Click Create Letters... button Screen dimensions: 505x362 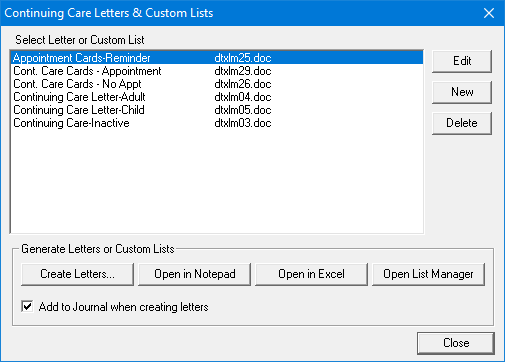pyautogui.click(x=77, y=274)
